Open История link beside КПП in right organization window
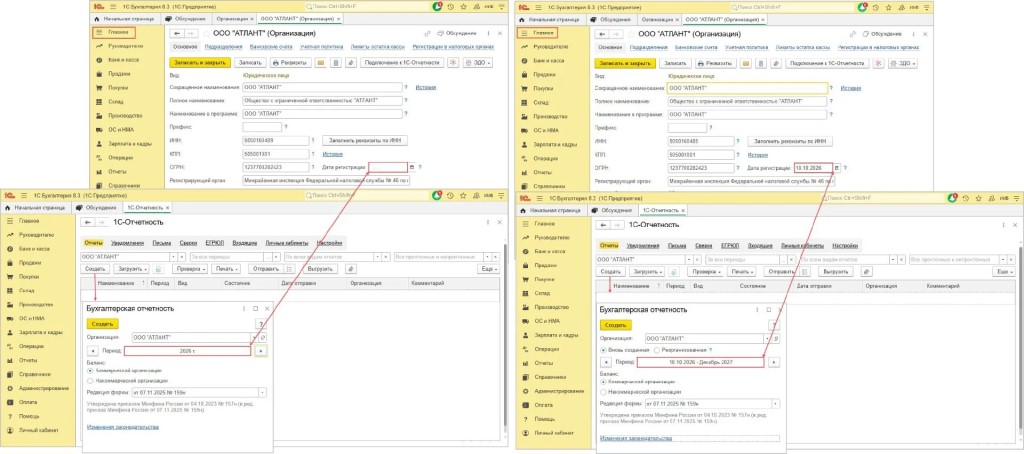This screenshot has height=454, width=1024. click(758, 155)
